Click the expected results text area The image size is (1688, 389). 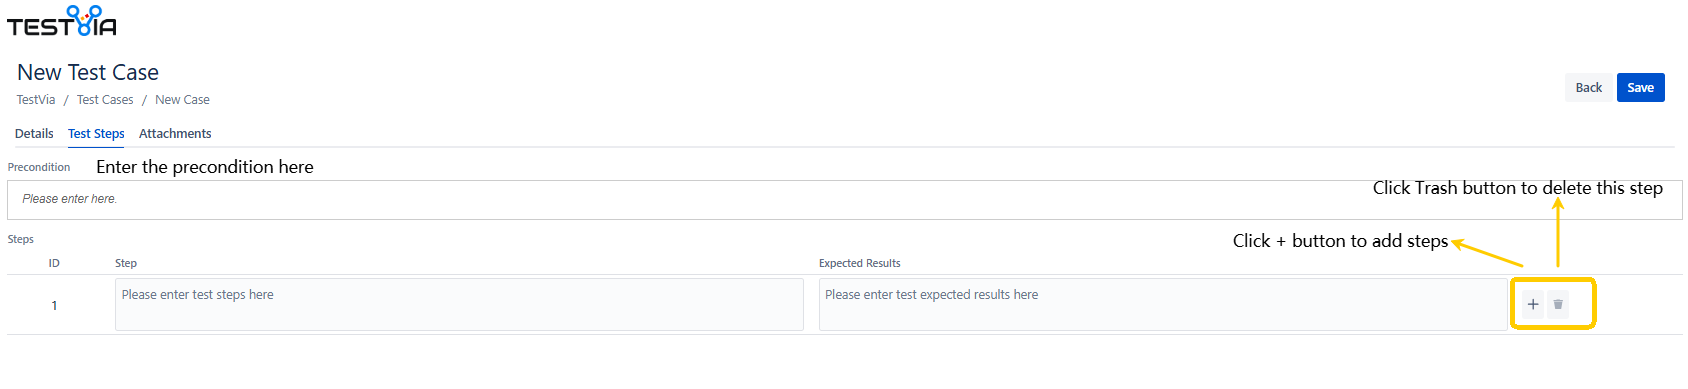(1163, 304)
